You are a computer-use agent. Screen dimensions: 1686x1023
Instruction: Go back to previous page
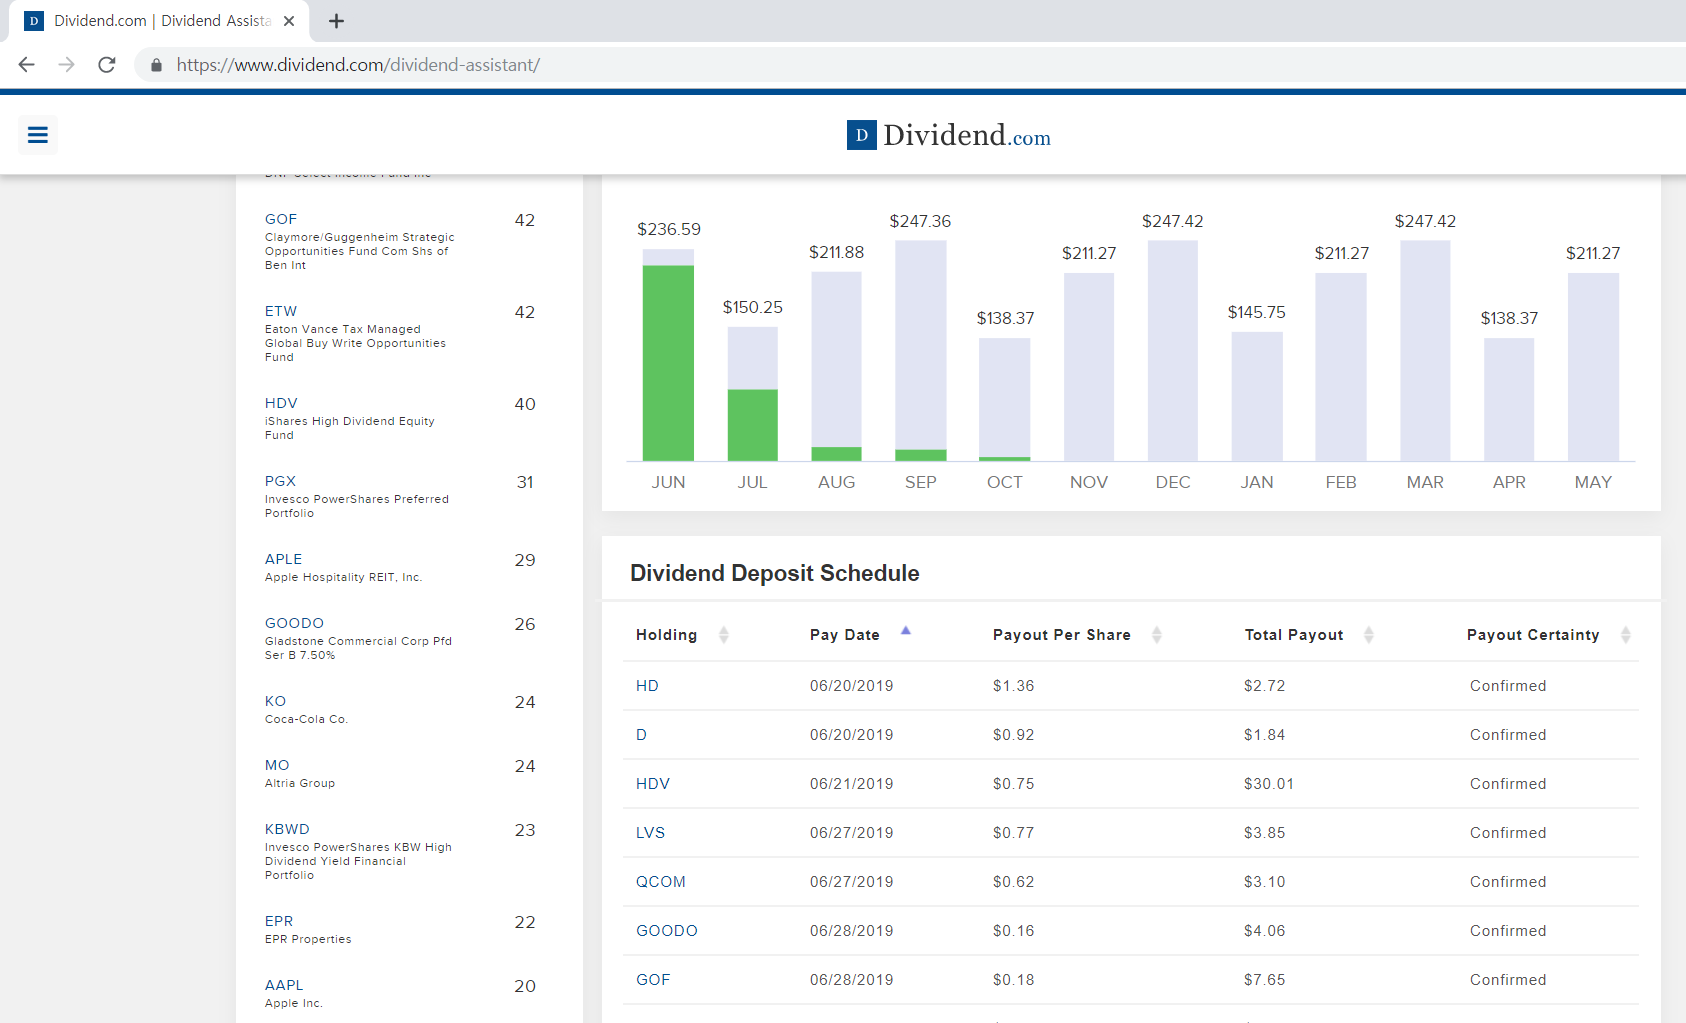pyautogui.click(x=27, y=65)
